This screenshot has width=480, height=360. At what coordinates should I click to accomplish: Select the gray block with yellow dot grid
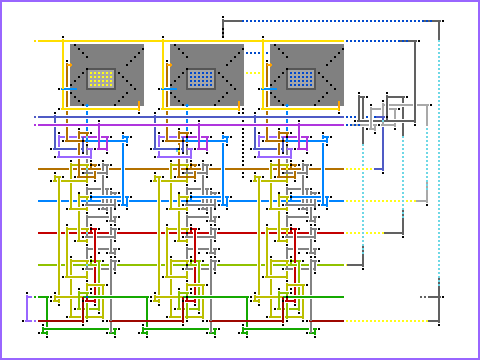107,75
